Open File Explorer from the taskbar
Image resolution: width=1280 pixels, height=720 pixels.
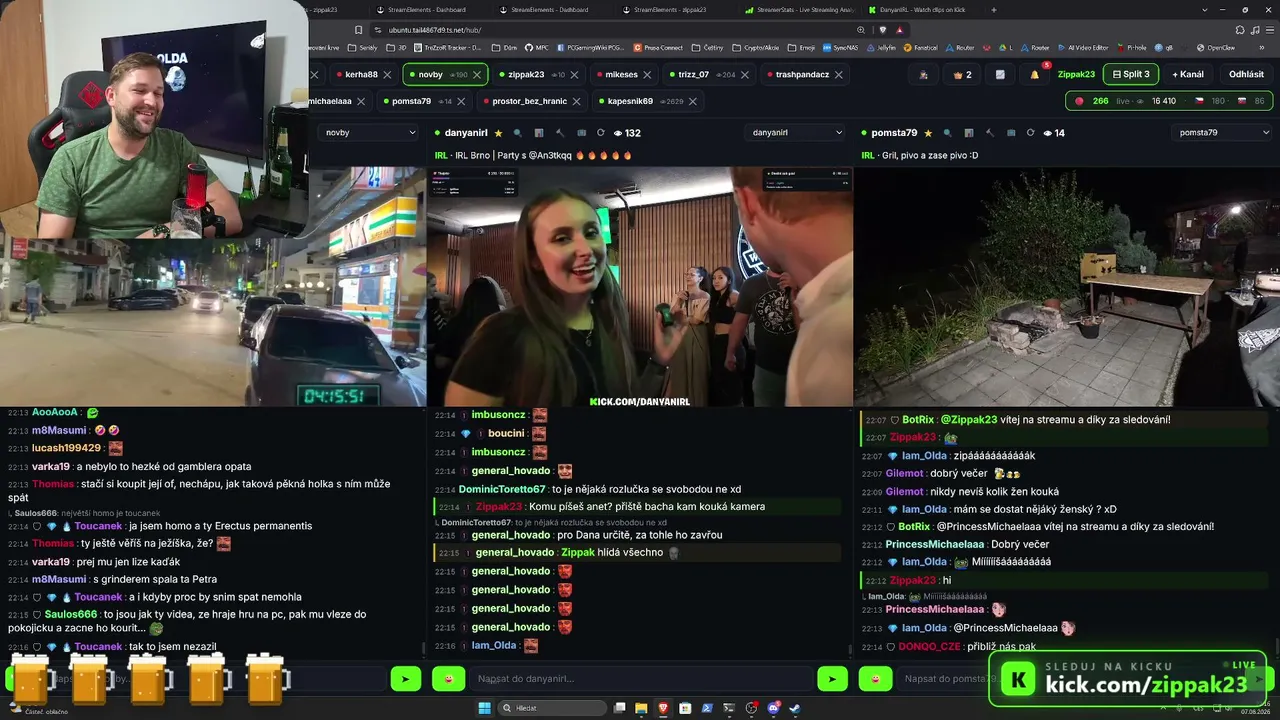point(641,708)
